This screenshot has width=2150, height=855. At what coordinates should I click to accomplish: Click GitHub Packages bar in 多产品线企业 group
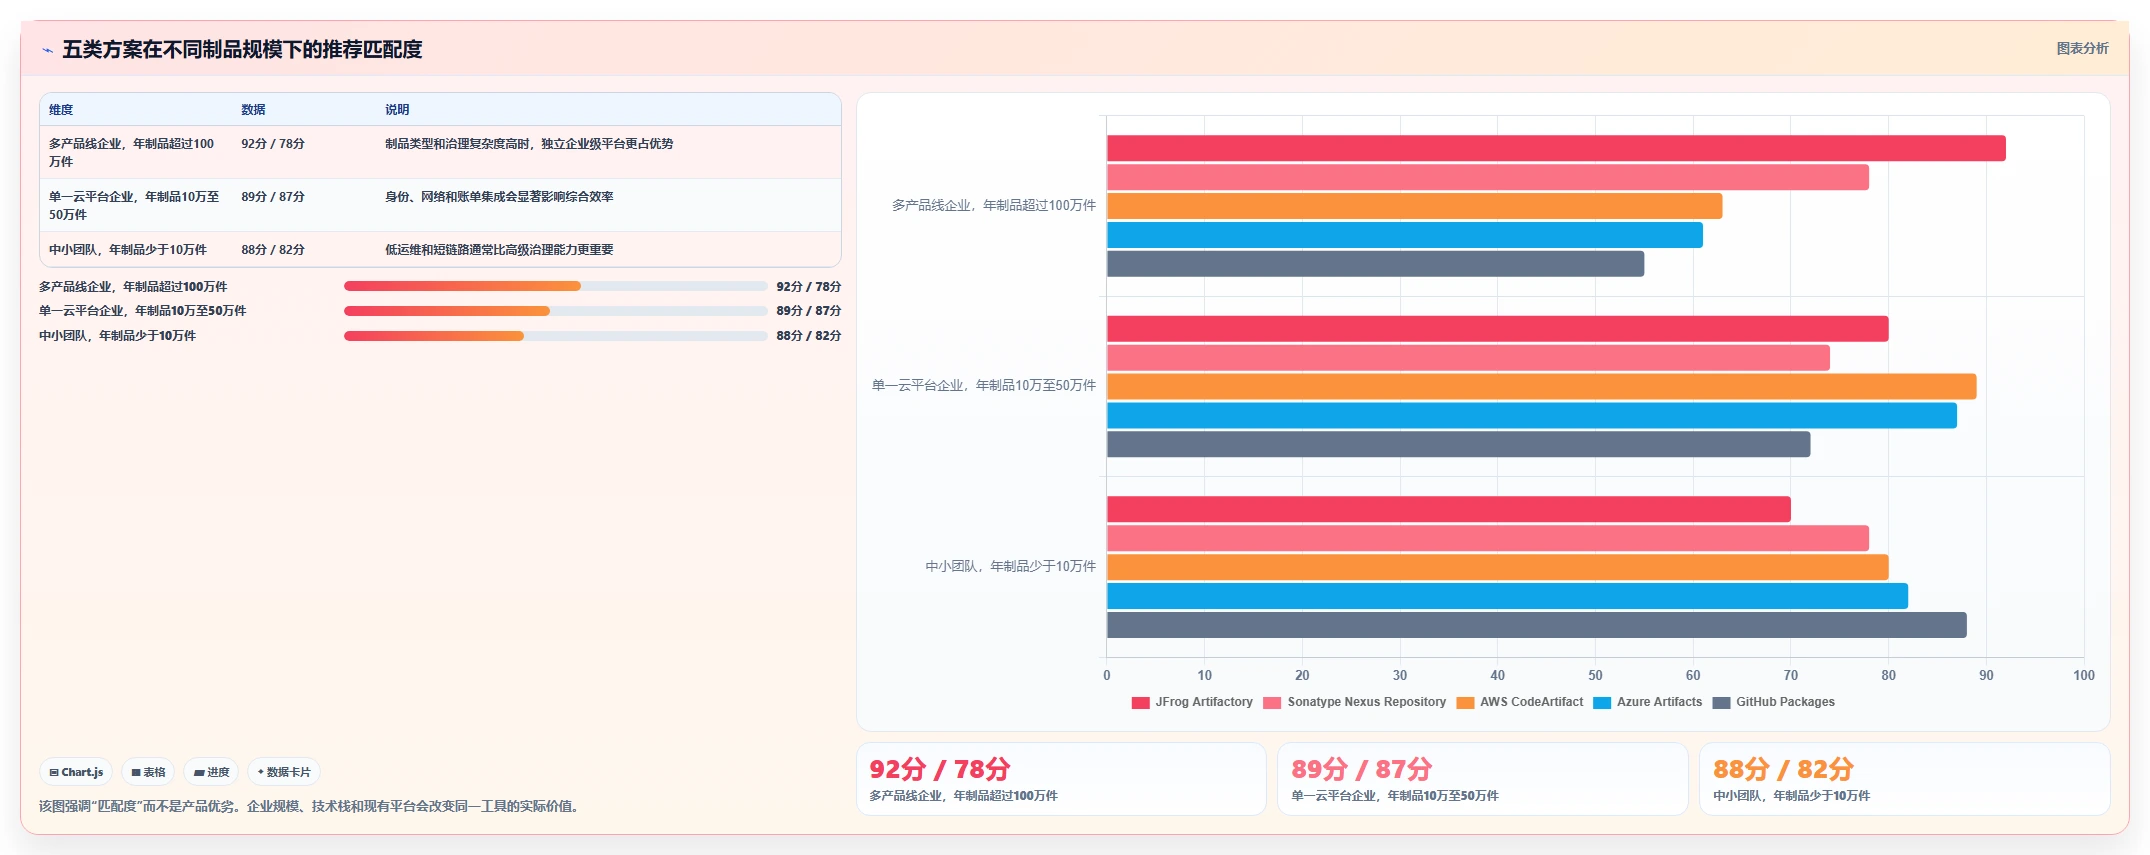[1375, 264]
